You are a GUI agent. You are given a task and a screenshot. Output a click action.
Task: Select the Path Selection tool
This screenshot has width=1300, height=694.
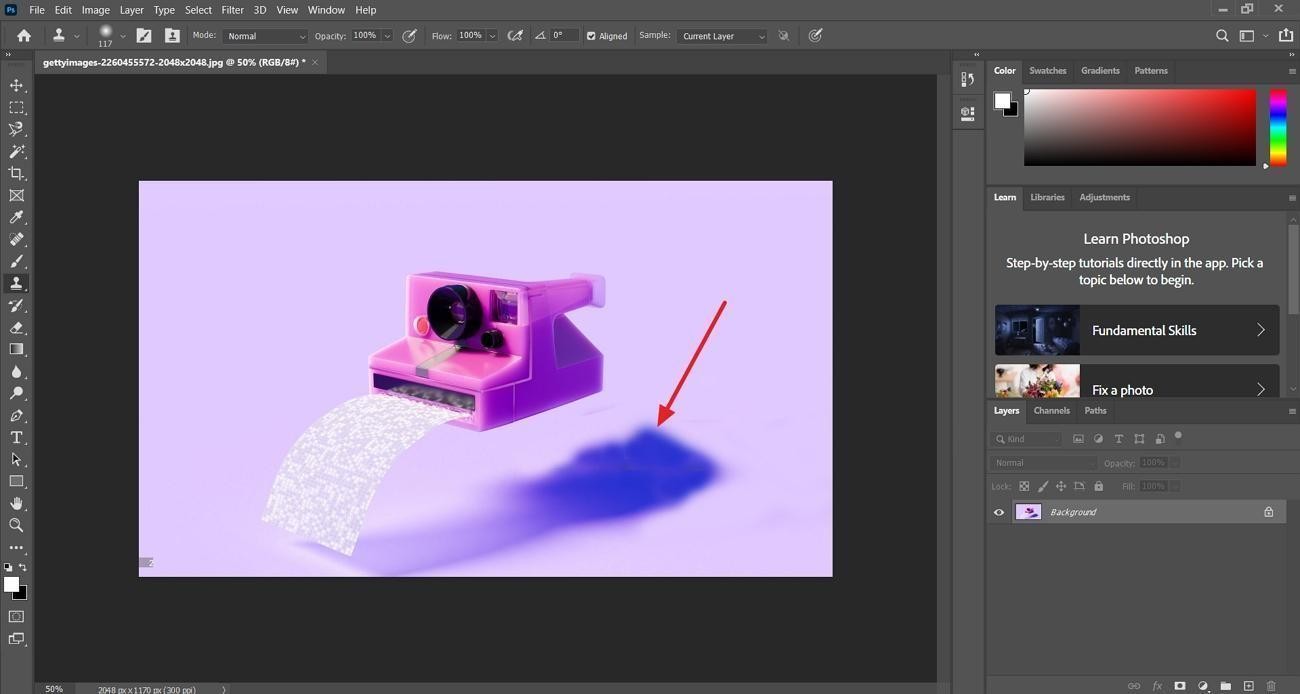16,459
